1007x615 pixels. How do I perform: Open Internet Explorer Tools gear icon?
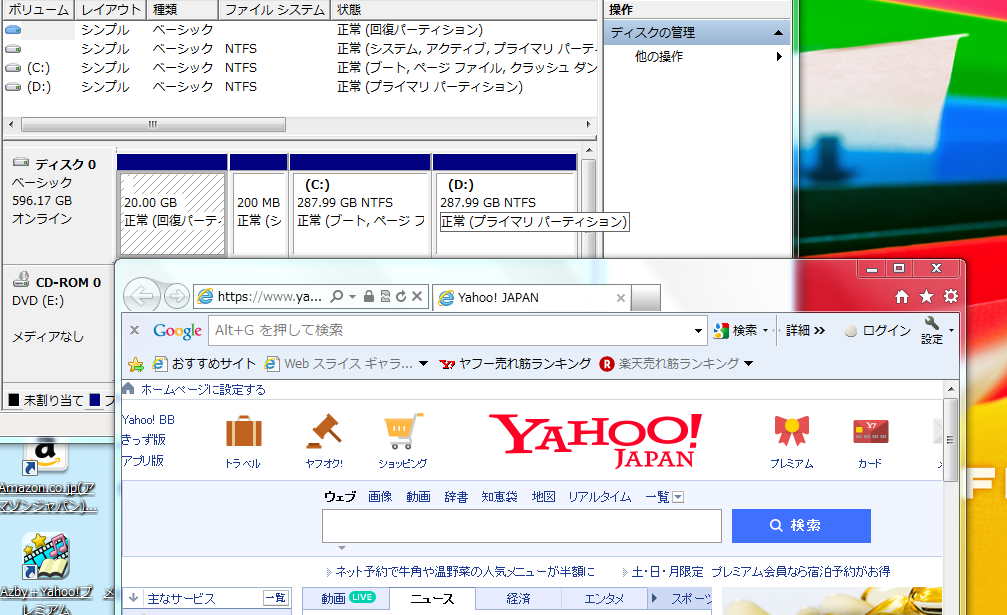coord(951,296)
